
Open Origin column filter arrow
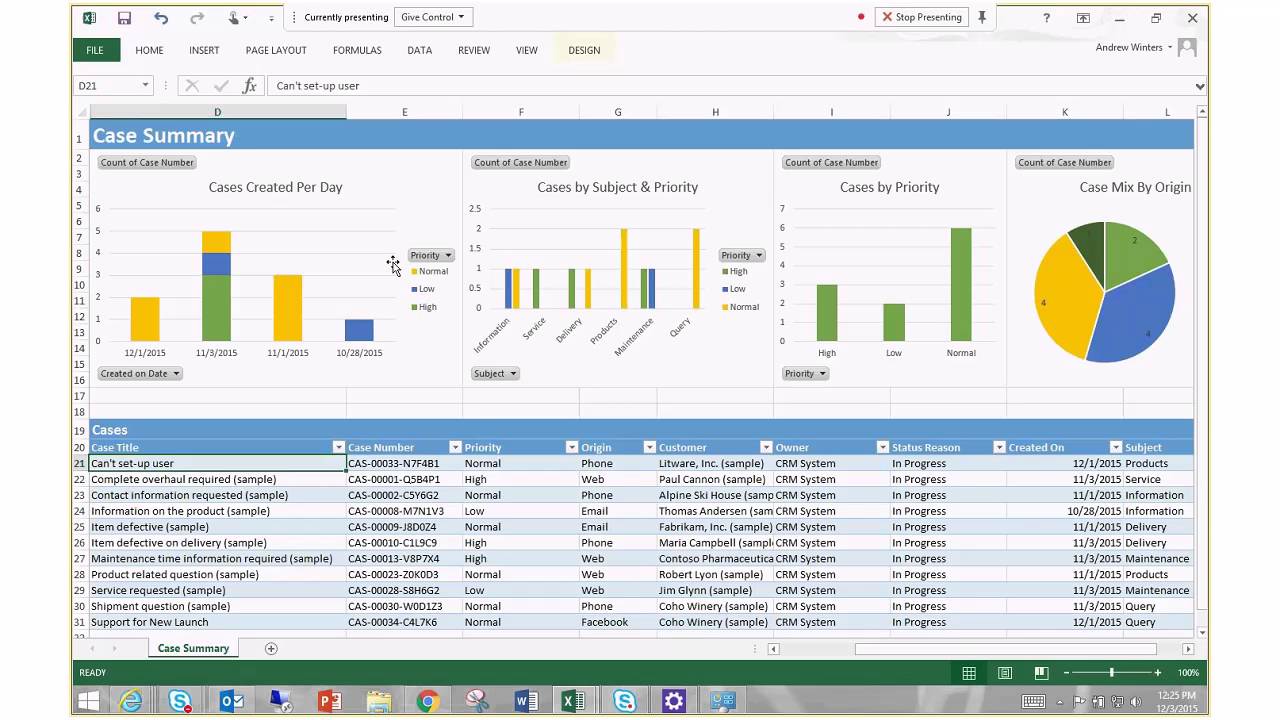[649, 447]
